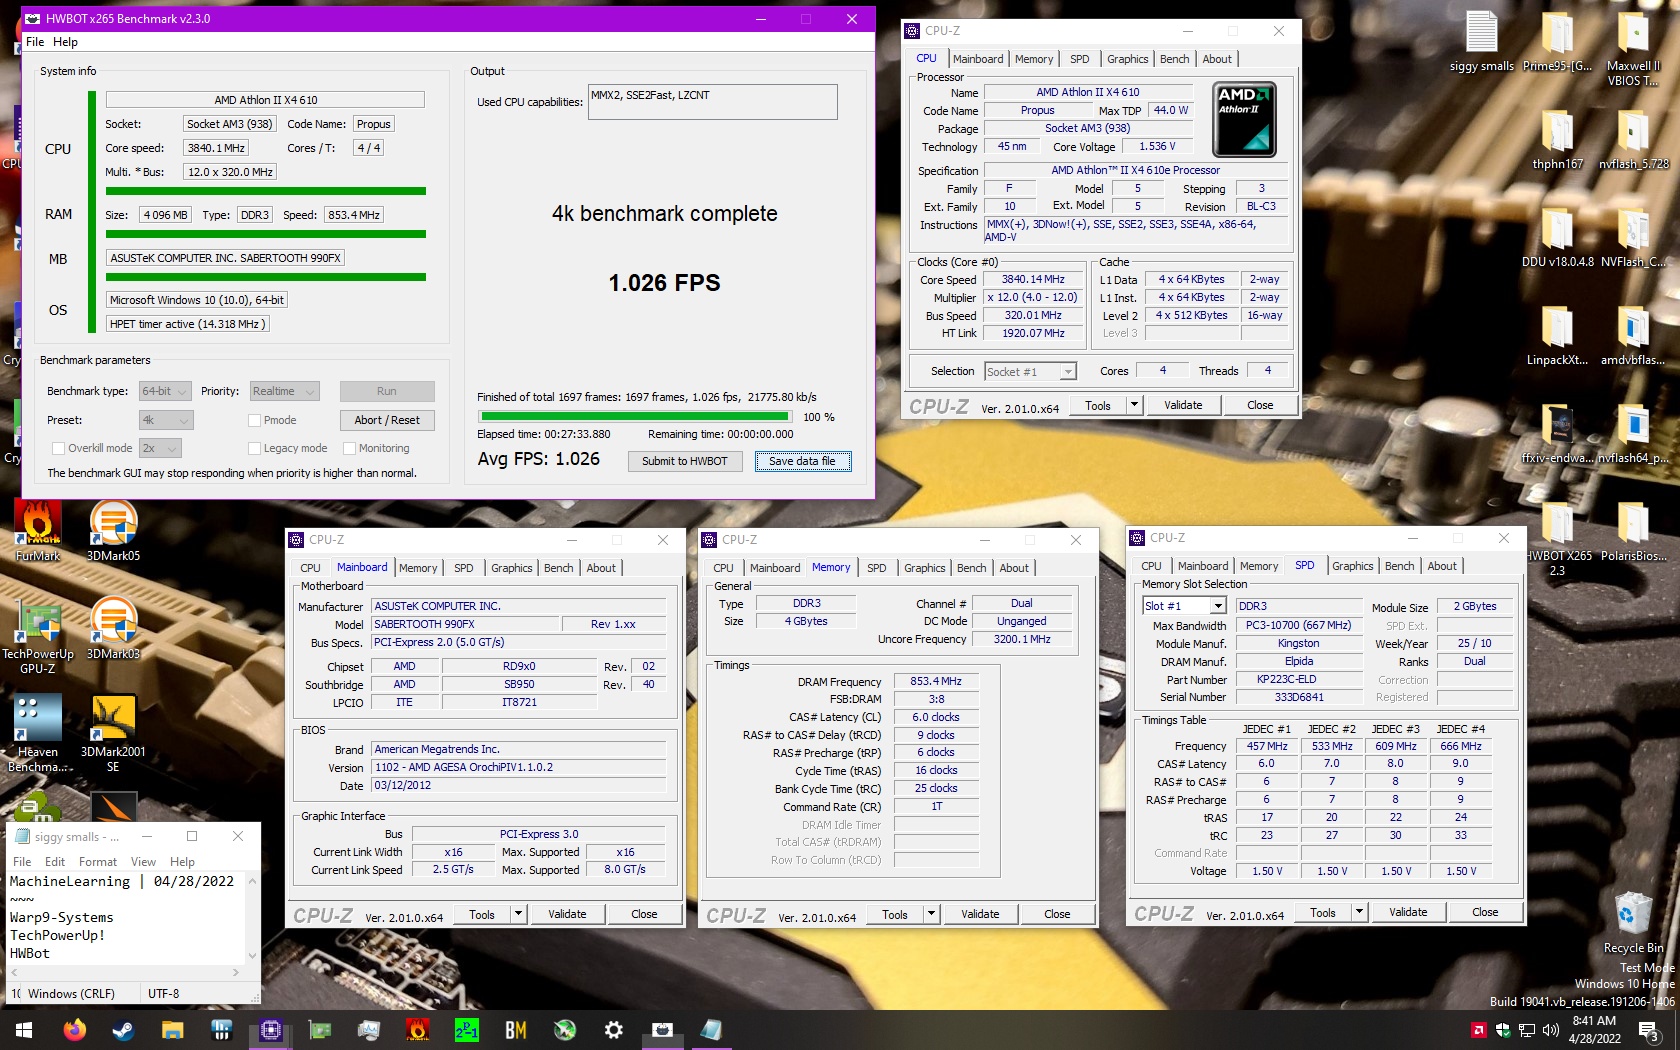
Task: Open LinpackXt desktop folder
Action: (x=1557, y=336)
